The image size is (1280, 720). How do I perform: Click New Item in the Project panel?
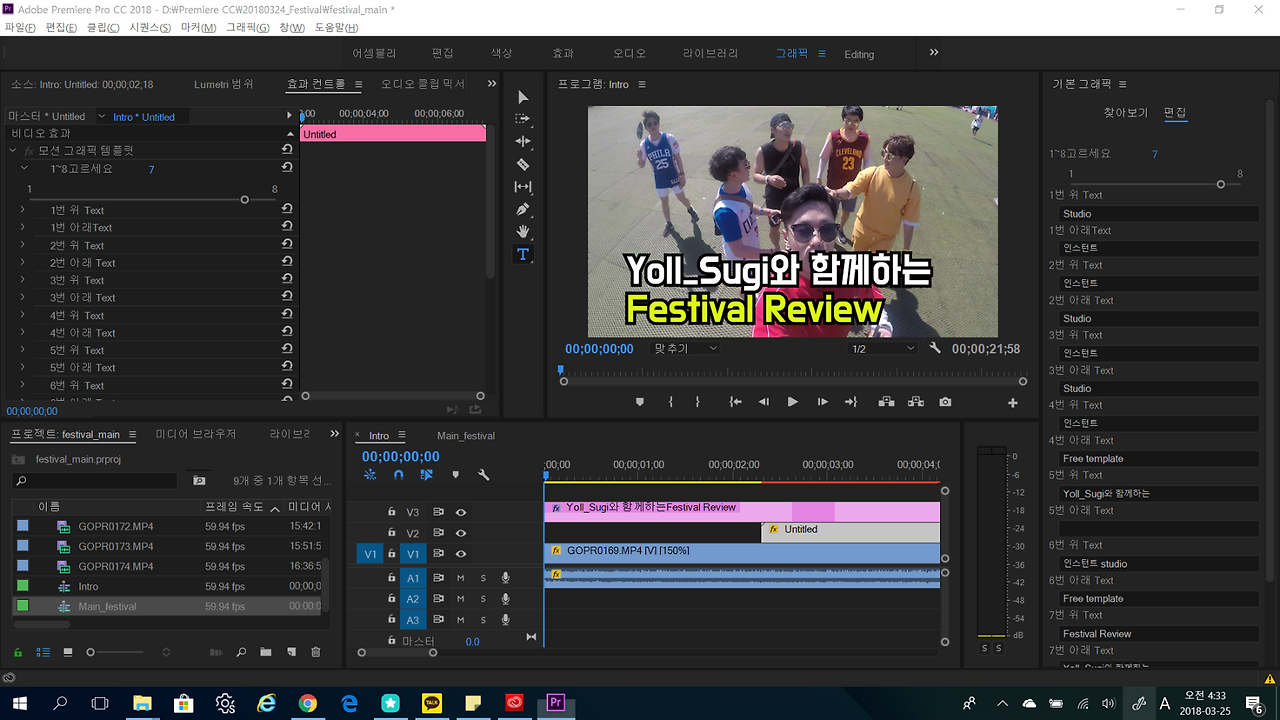[291, 652]
